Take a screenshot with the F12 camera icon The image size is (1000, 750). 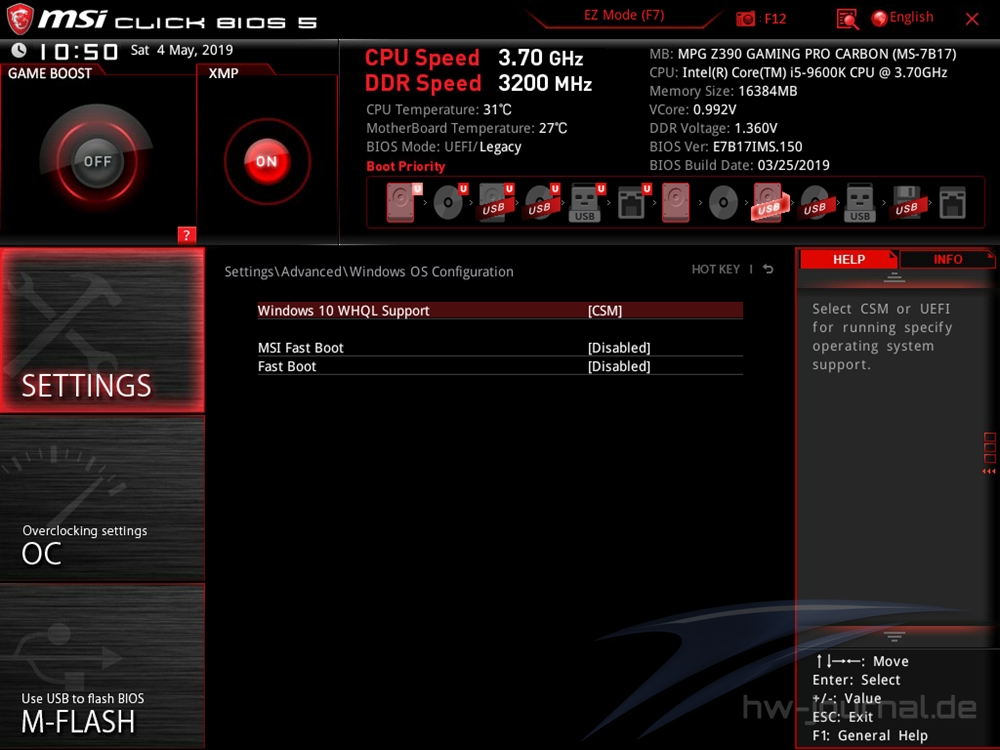(x=745, y=18)
